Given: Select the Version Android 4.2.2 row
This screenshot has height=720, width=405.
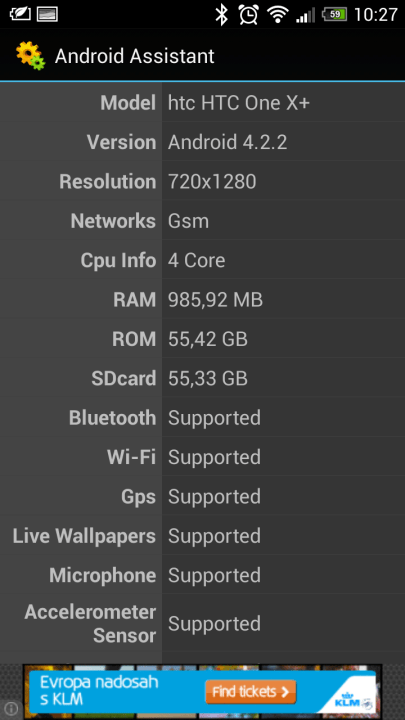Looking at the screenshot, I should [202, 142].
